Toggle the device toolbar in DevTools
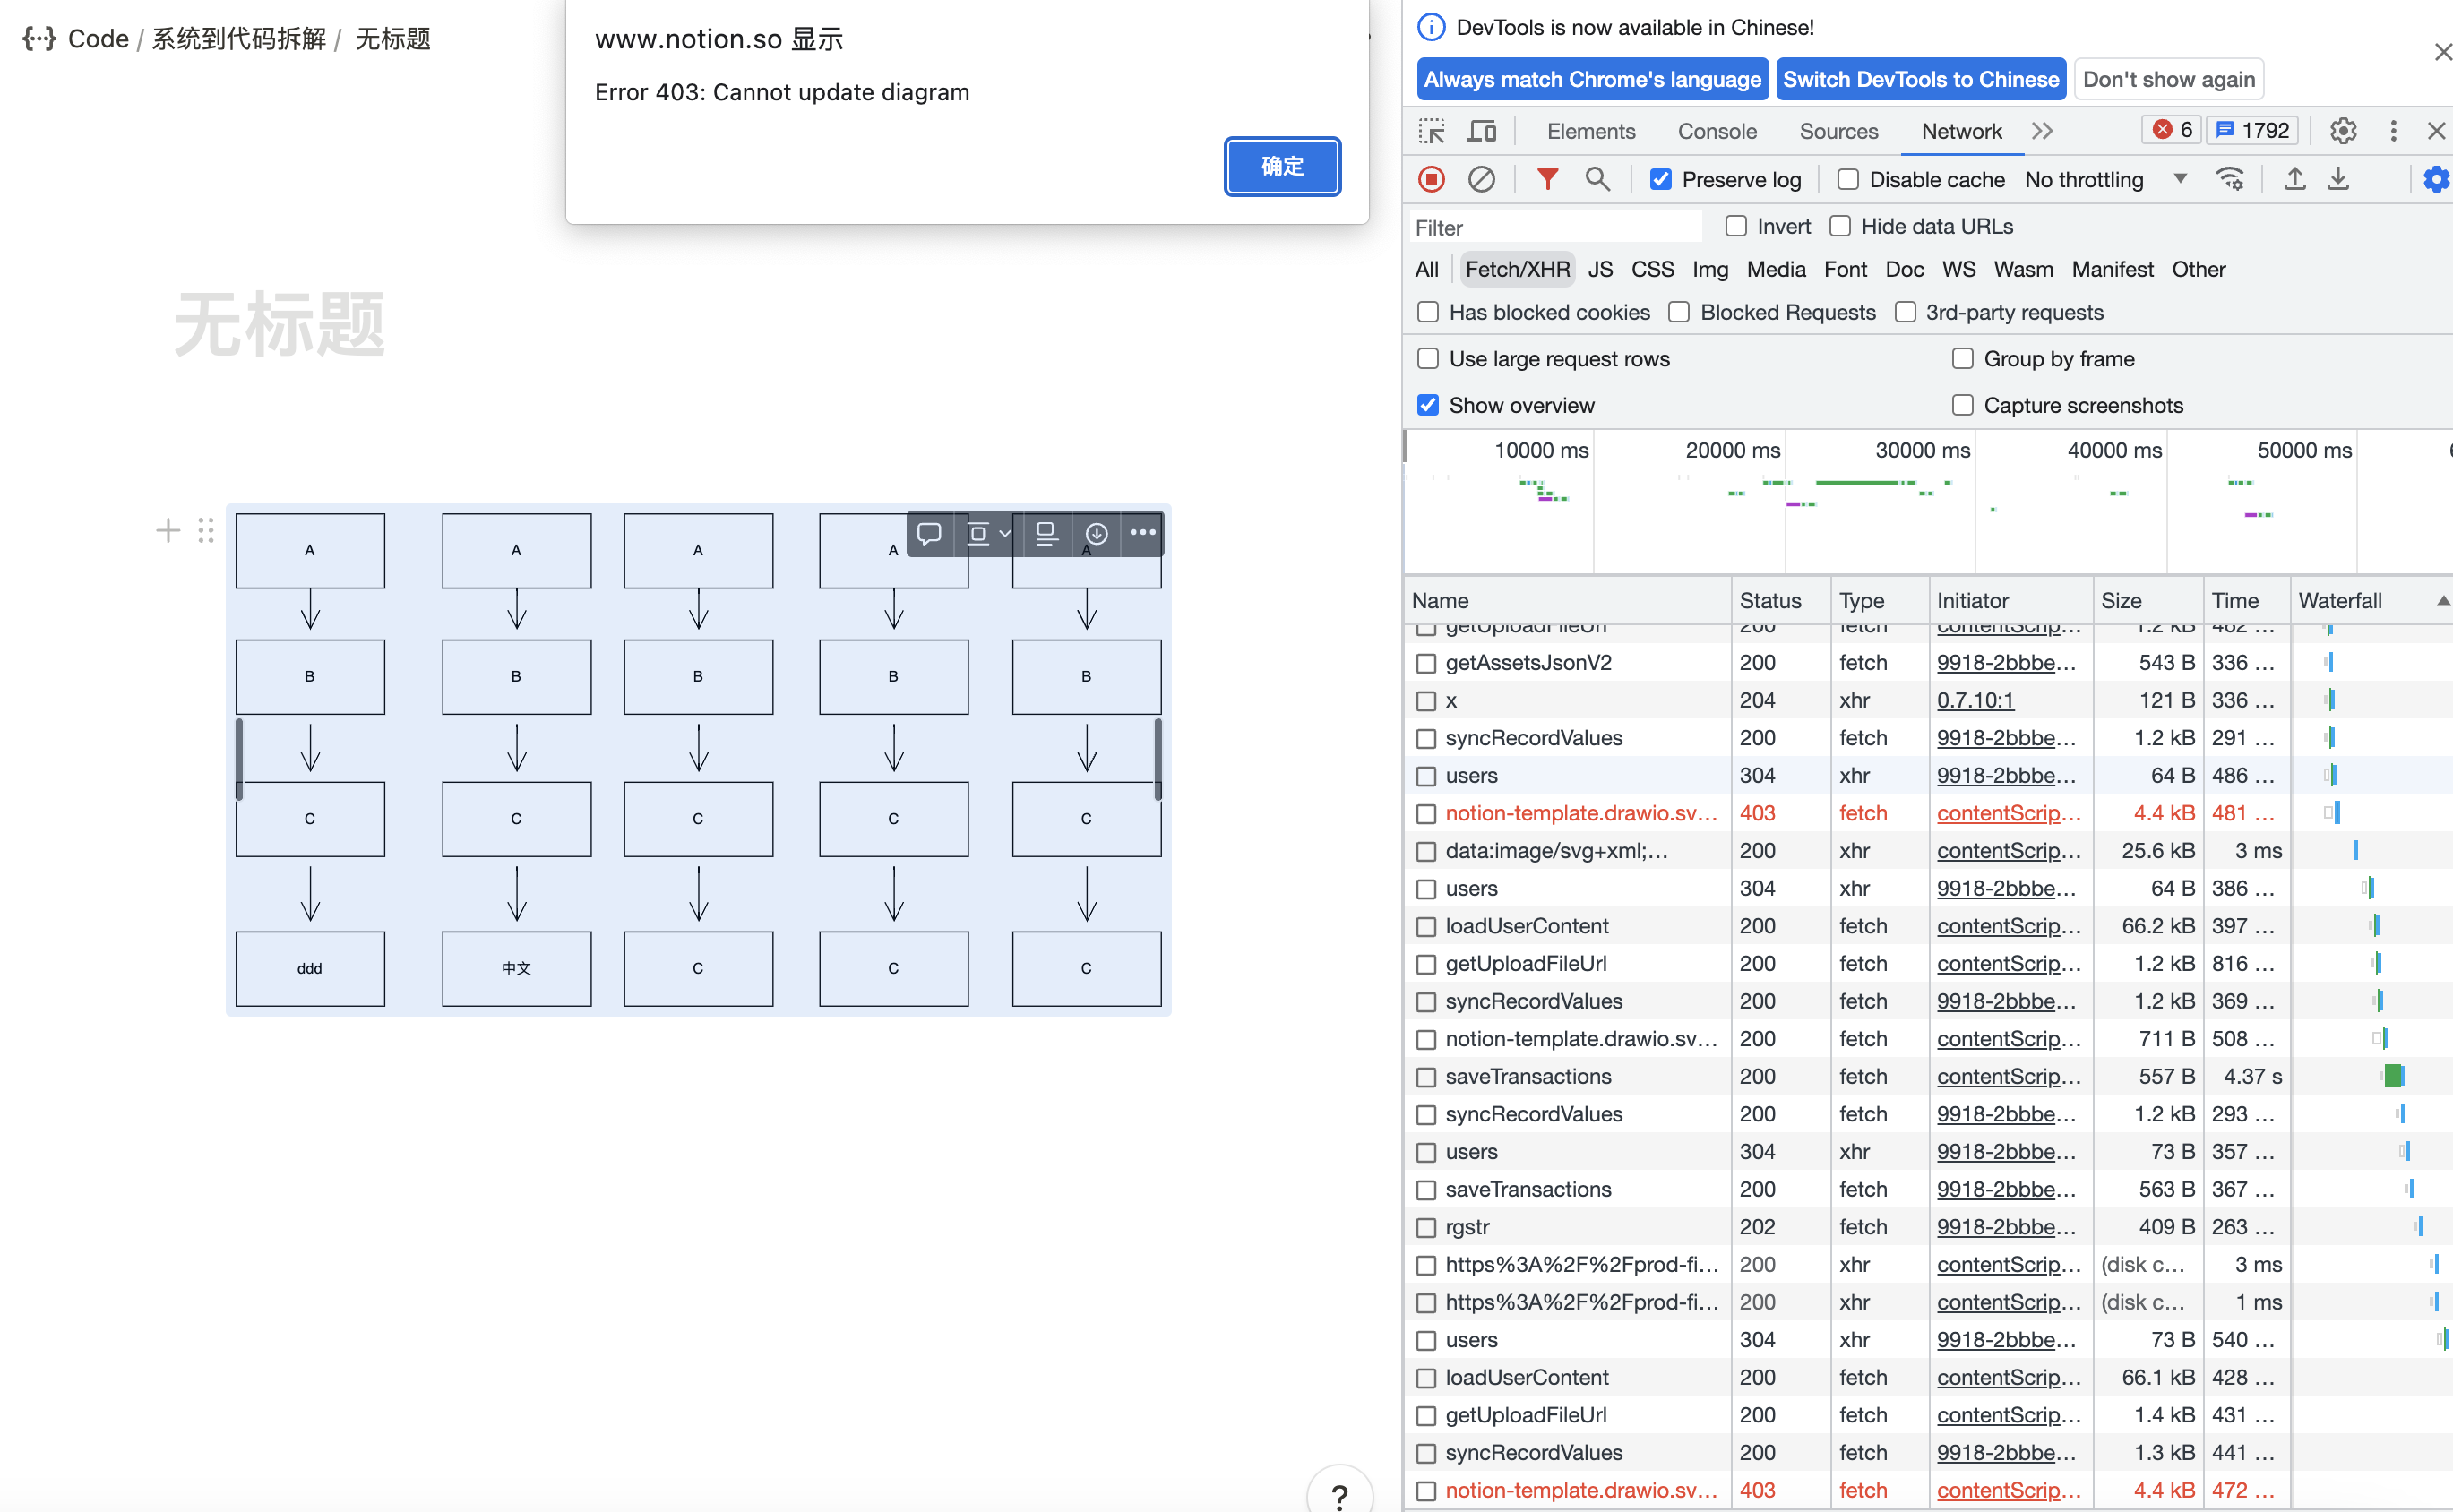Viewport: 2453px width, 1512px height. (x=1481, y=130)
